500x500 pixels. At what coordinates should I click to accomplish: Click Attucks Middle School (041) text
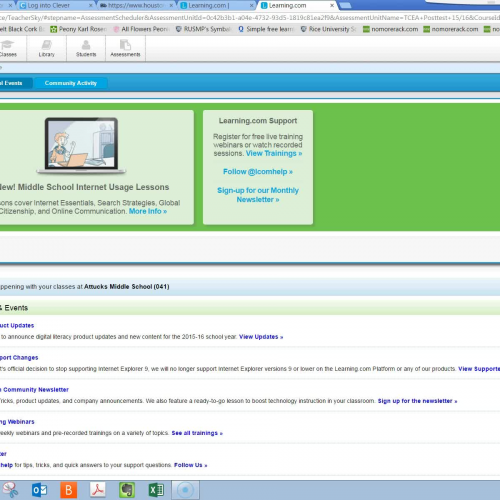[x=127, y=287]
